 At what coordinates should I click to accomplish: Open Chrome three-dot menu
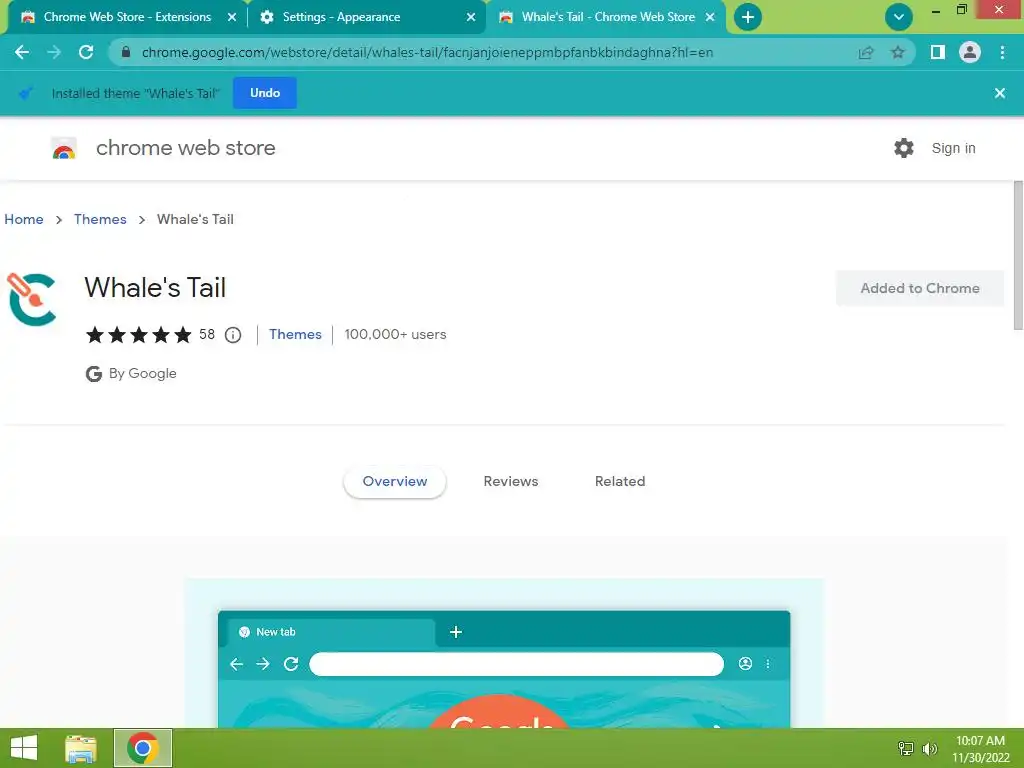(x=1002, y=52)
